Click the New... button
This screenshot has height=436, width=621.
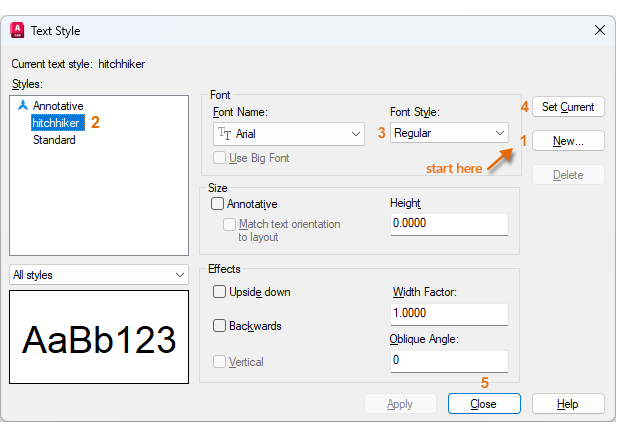pos(568,141)
